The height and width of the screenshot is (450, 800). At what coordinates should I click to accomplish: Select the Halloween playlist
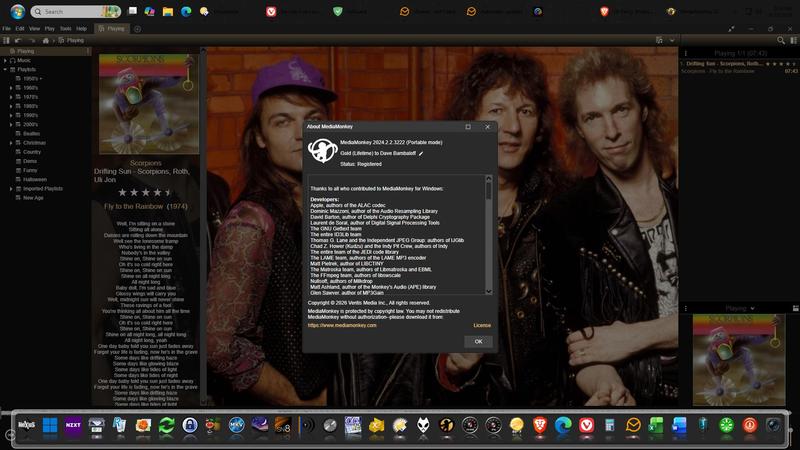pyautogui.click(x=35, y=180)
